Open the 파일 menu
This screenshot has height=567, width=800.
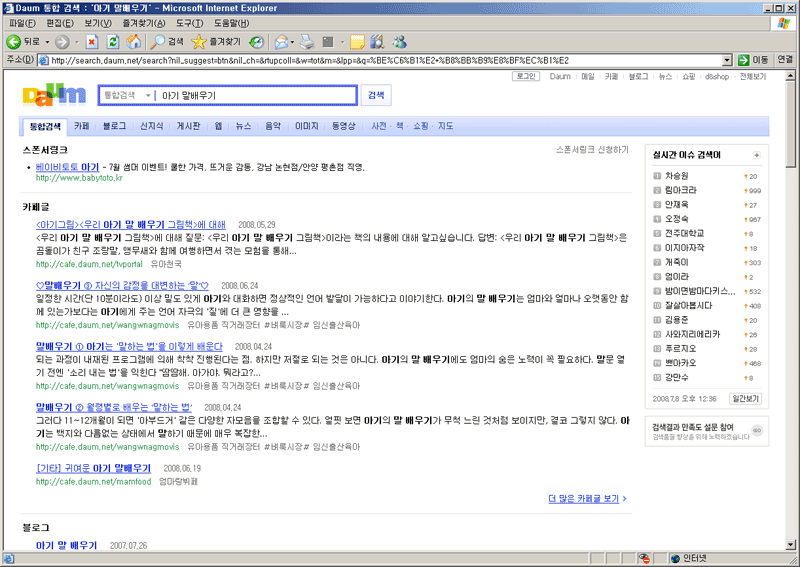click(x=22, y=23)
